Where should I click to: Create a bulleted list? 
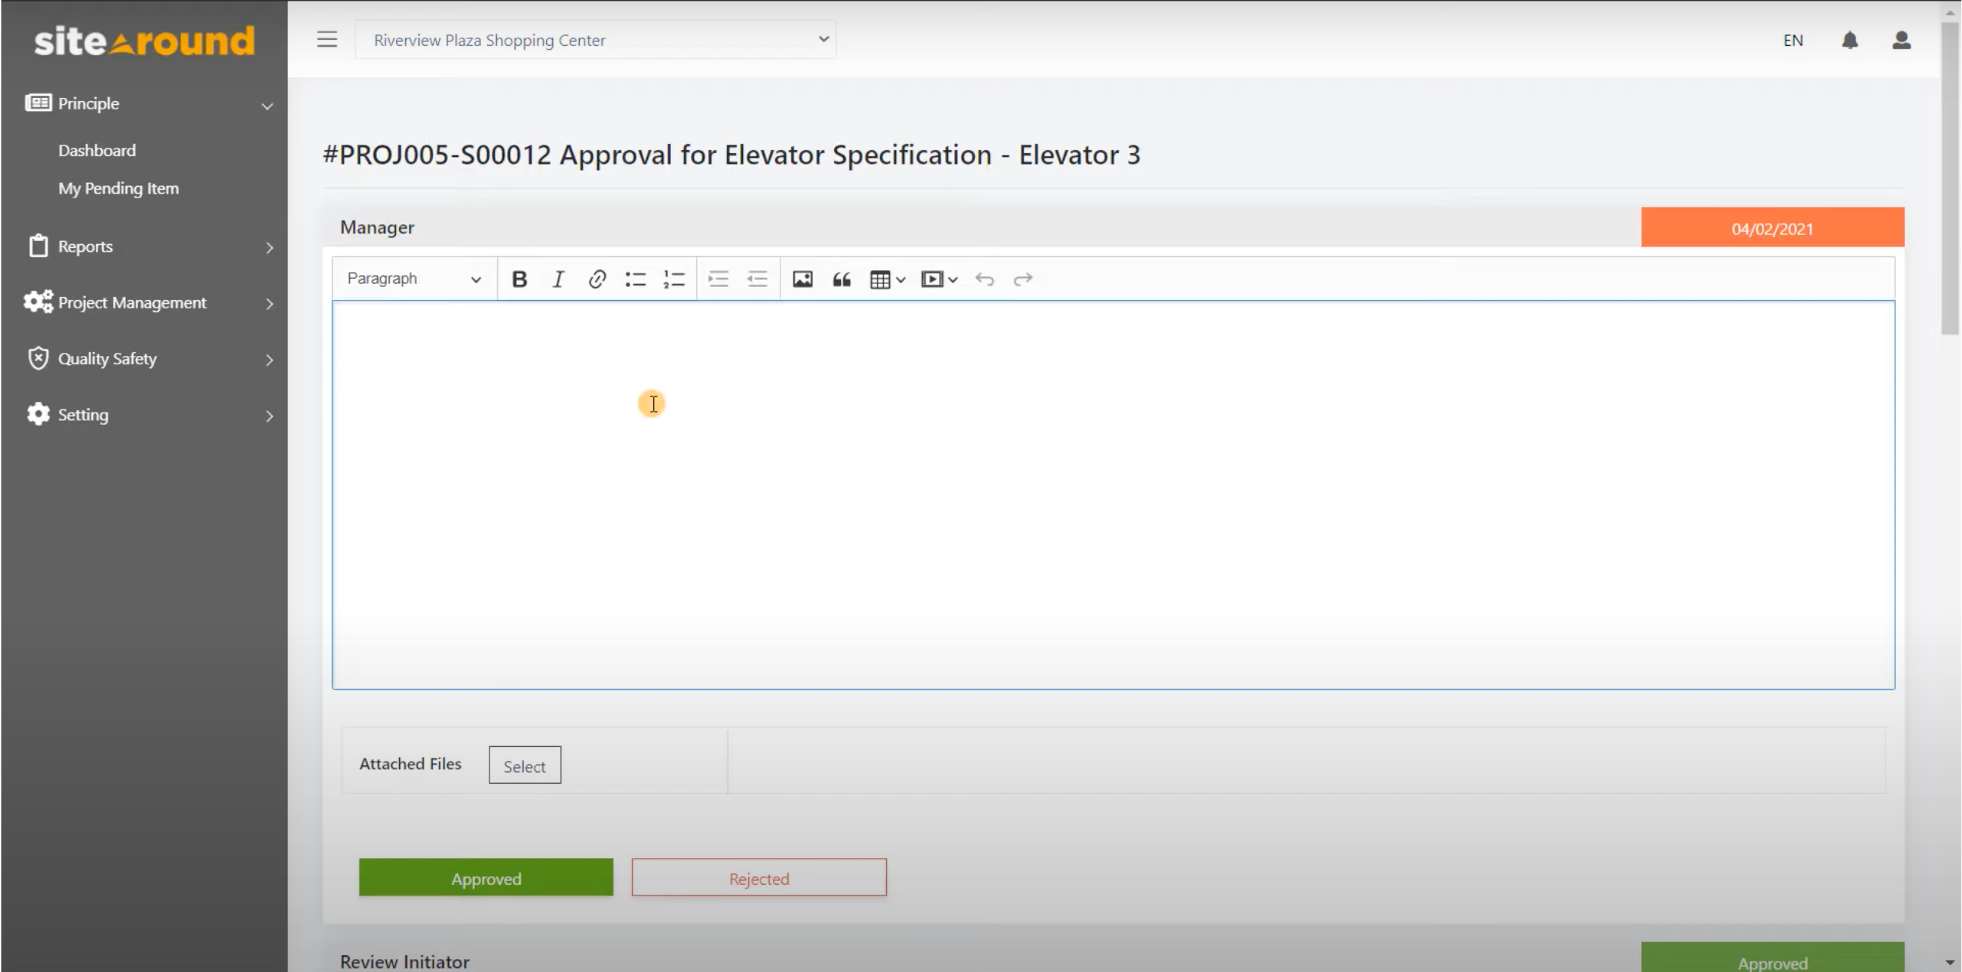tap(635, 279)
